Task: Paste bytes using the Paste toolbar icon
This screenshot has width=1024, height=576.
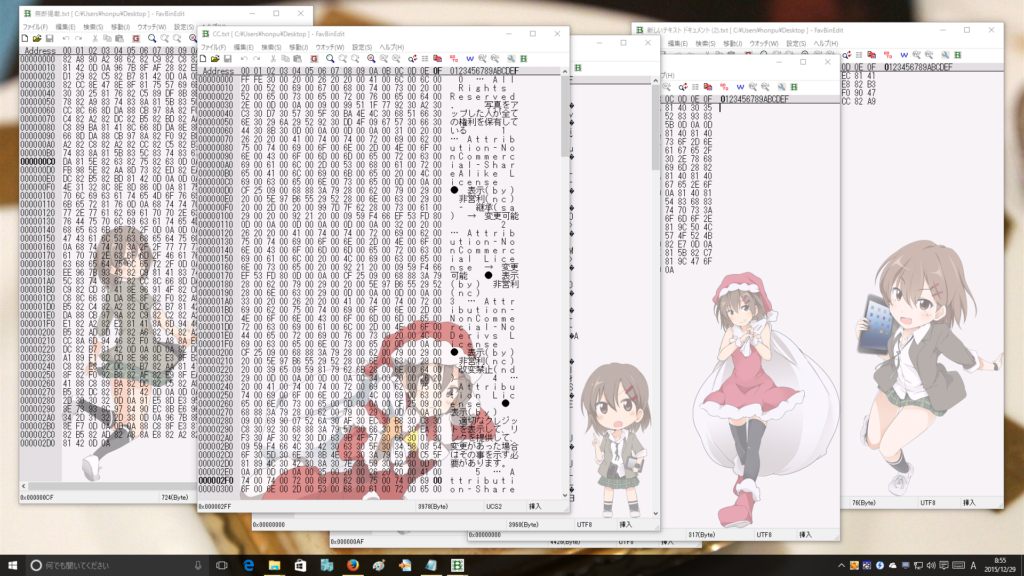Action: pyautogui.click(x=297, y=58)
